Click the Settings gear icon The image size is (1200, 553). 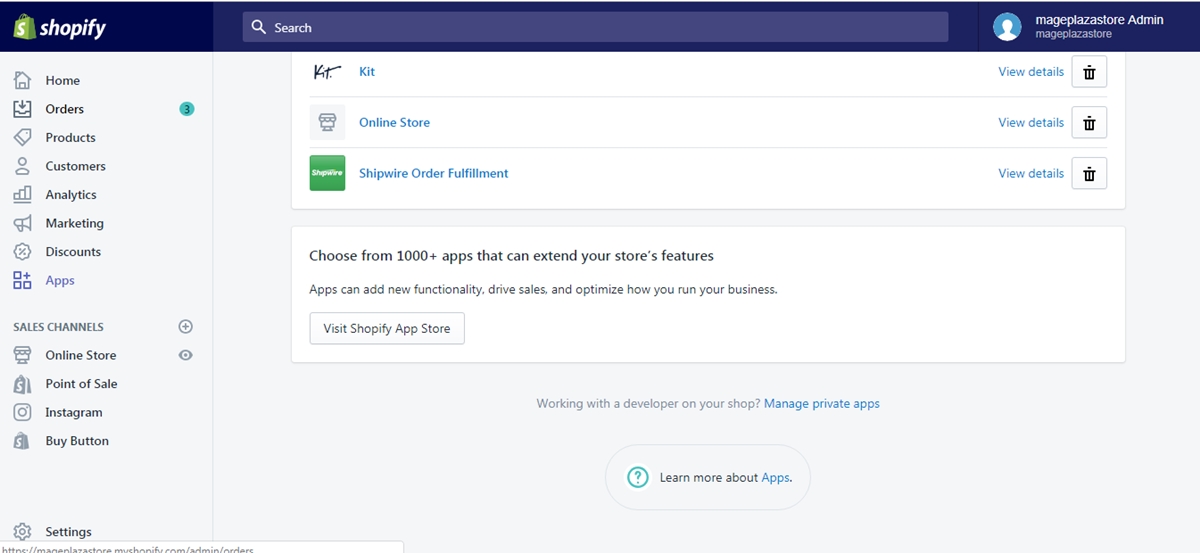coord(22,532)
